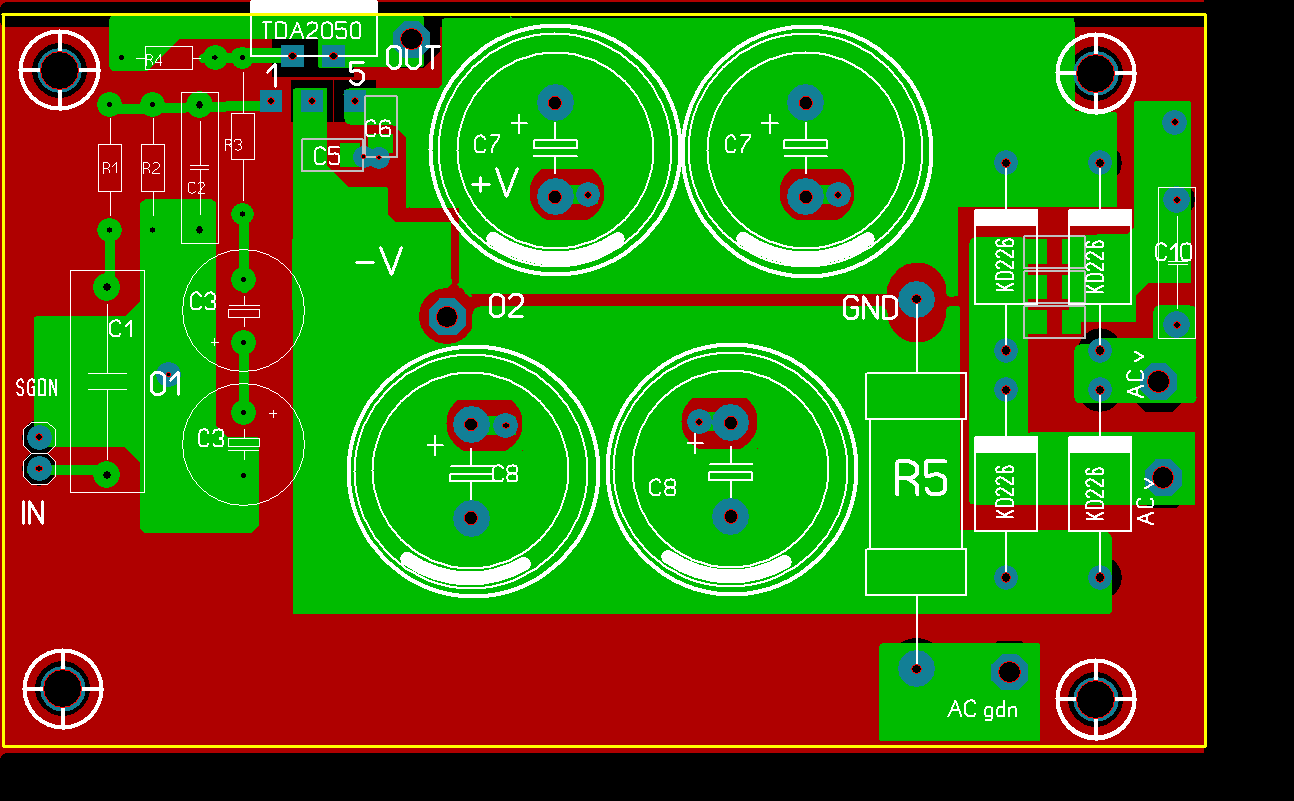The image size is (1294, 801).
Task: Select the round pad beside the GND label
Action: pyautogui.click(x=916, y=297)
